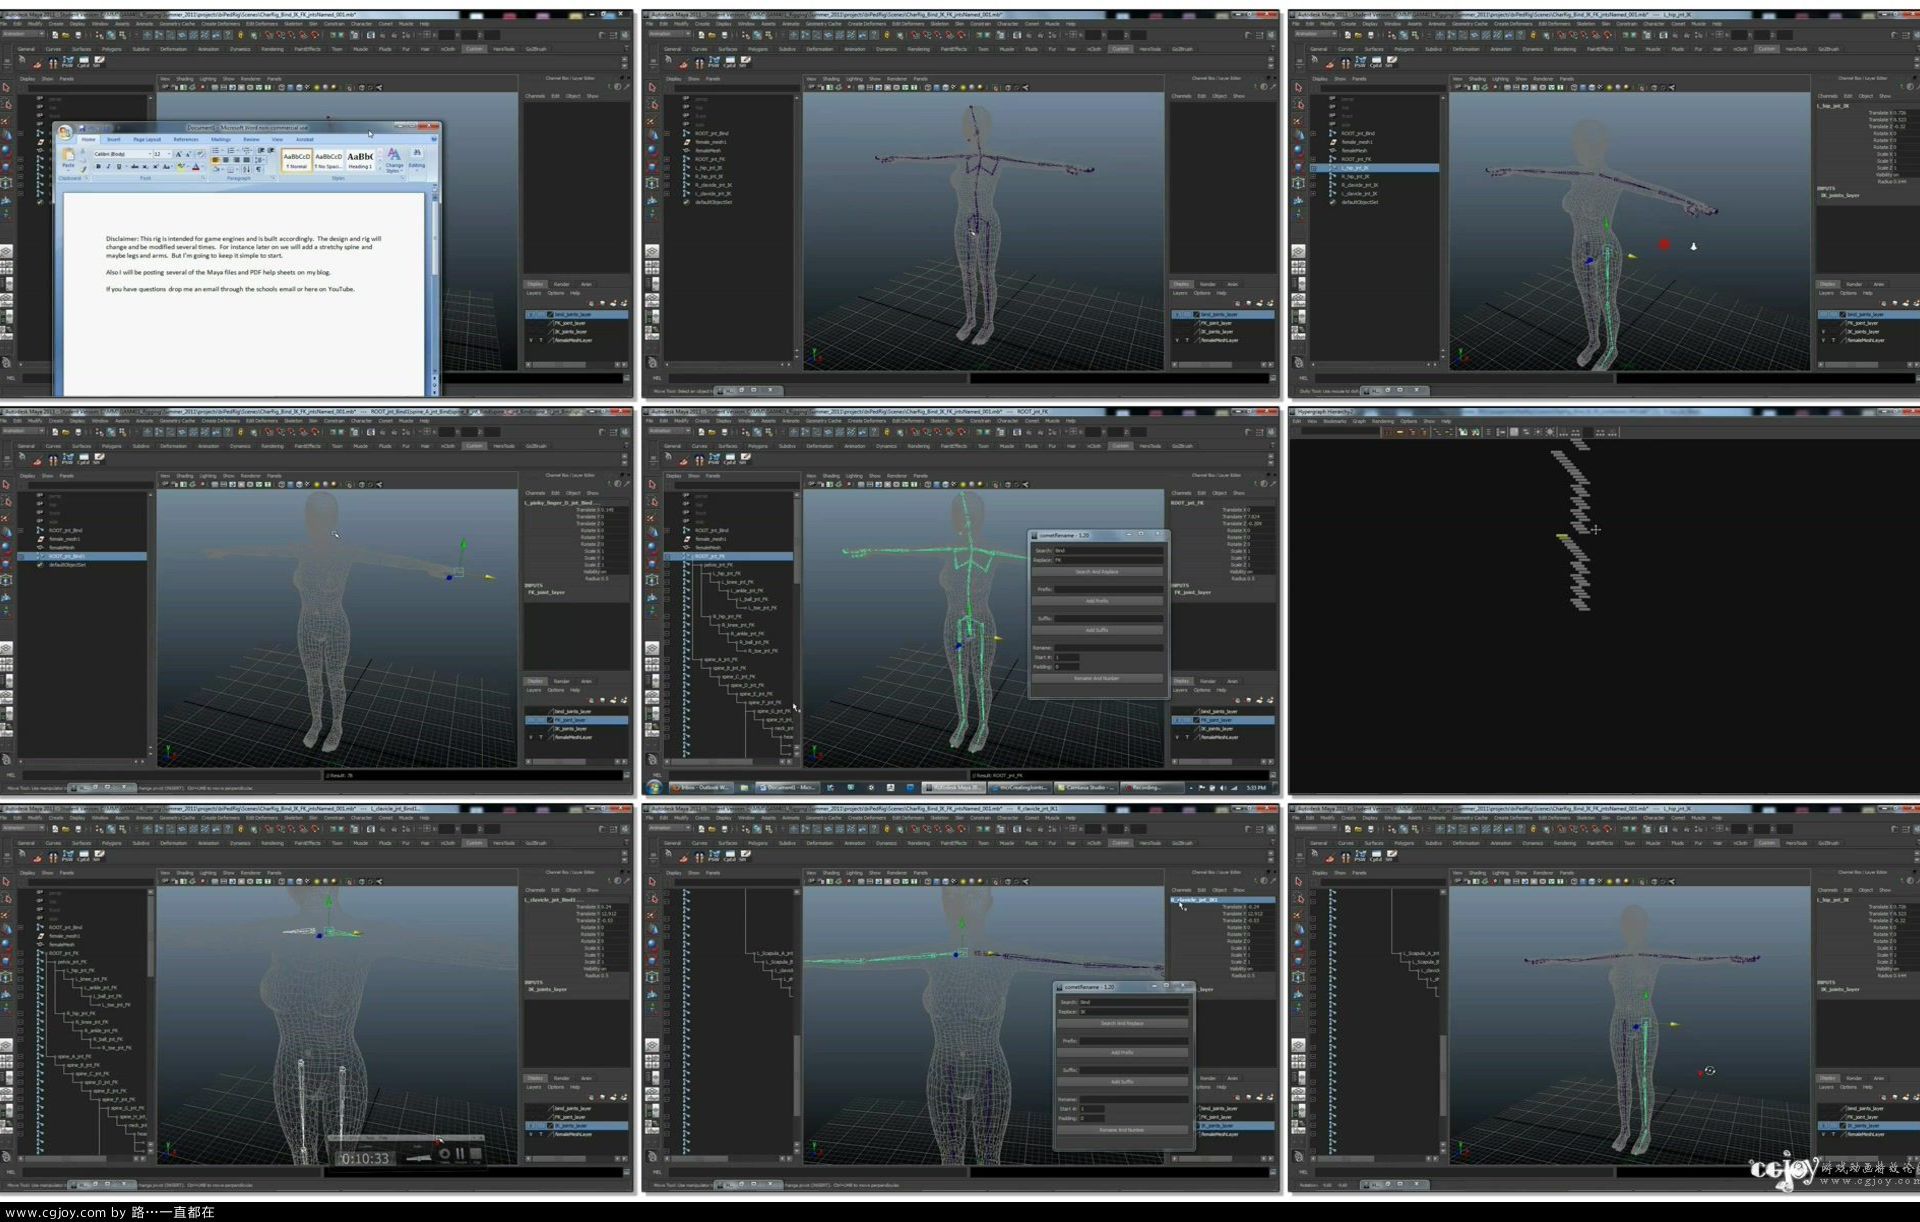This screenshot has width=1920, height=1222.
Task: Toggle bend_joints_layer visibility in the top-right frame
Action: pyautogui.click(x=1823, y=315)
